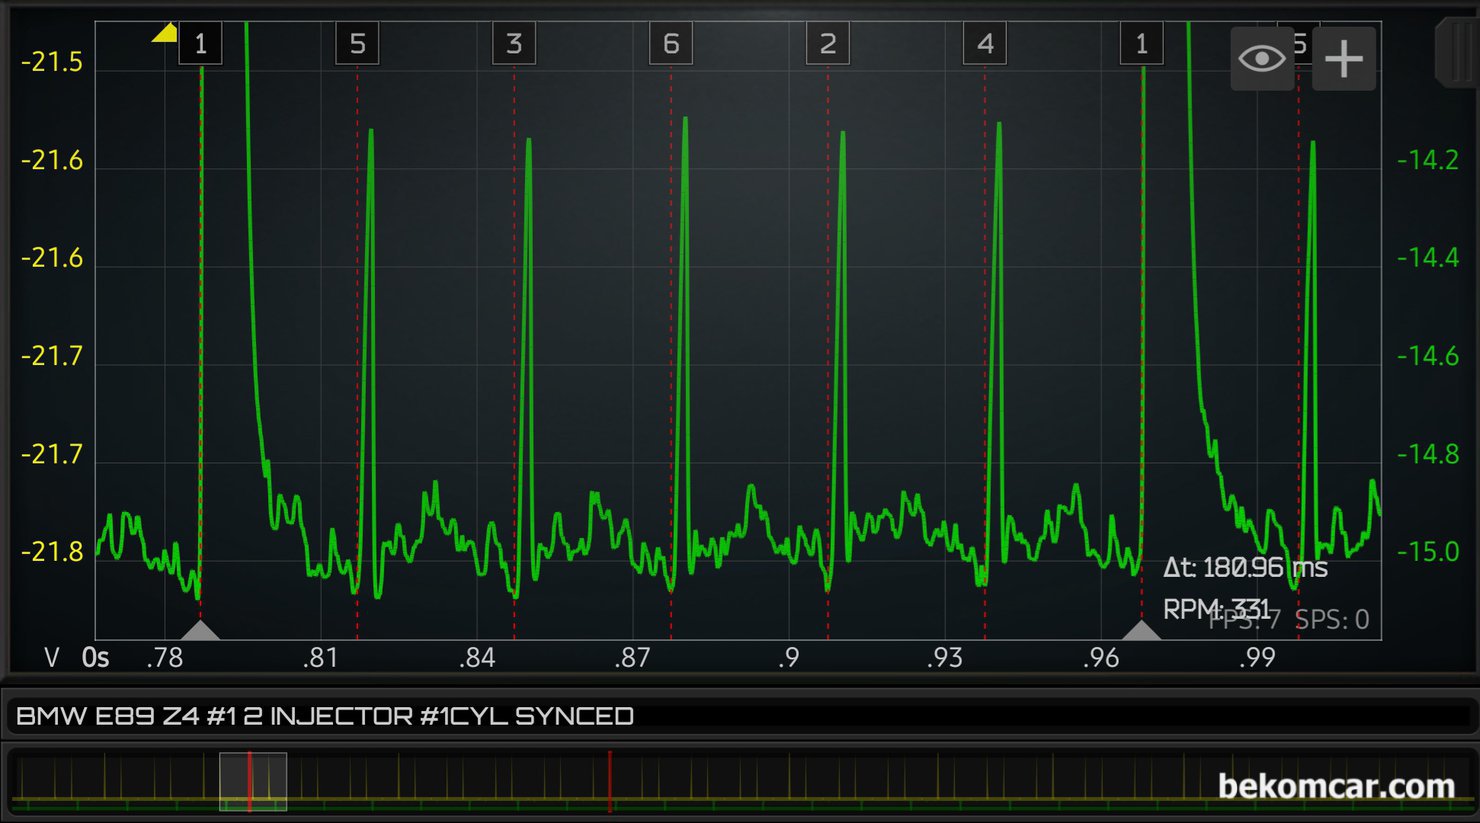Click the Δt 180.96 ms readout
The height and width of the screenshot is (823, 1480).
coord(1244,568)
